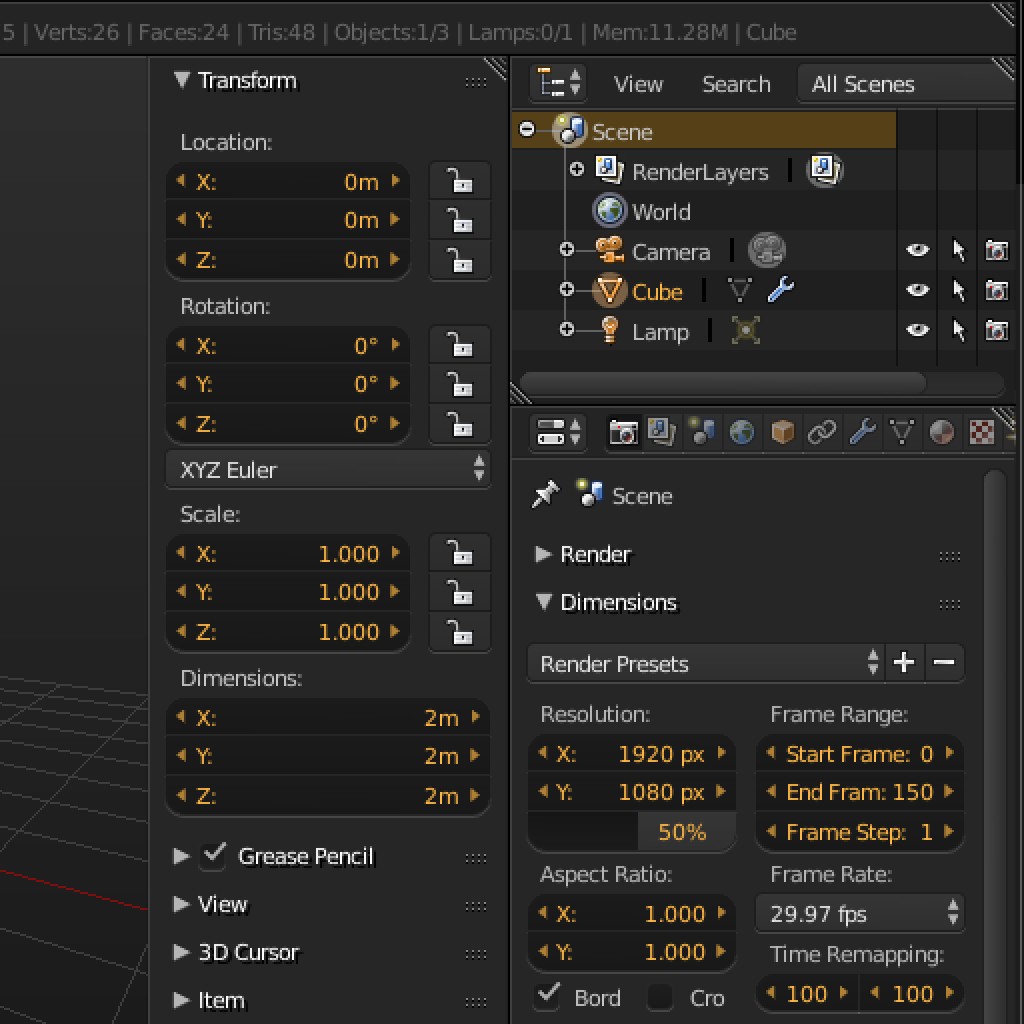
Task: Switch to the Material properties sphere tab
Action: coord(940,432)
